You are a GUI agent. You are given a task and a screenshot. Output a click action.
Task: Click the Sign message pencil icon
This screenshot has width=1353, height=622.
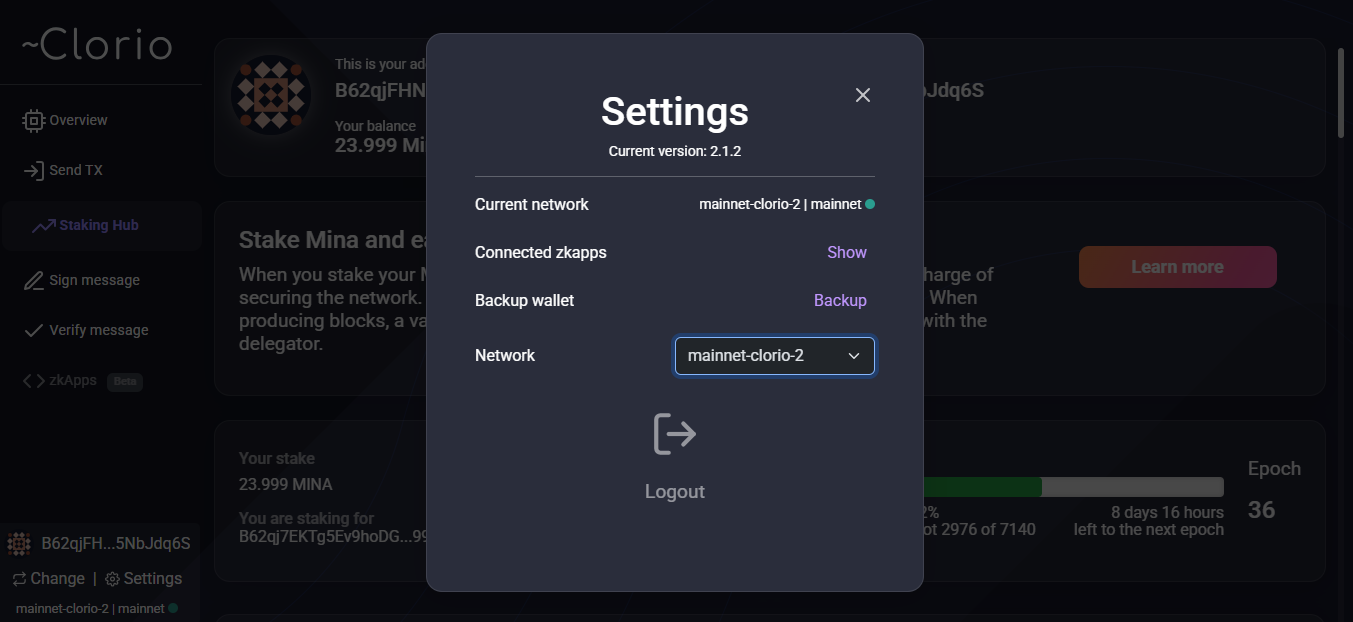click(x=33, y=281)
